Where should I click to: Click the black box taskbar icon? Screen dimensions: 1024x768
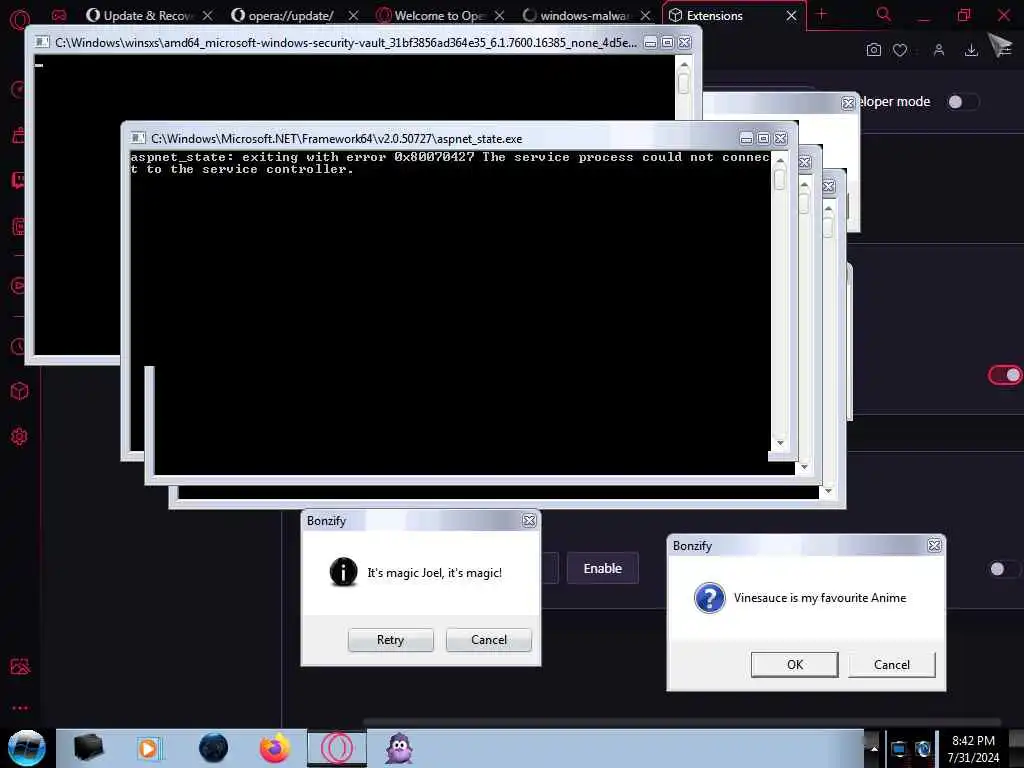[x=89, y=748]
